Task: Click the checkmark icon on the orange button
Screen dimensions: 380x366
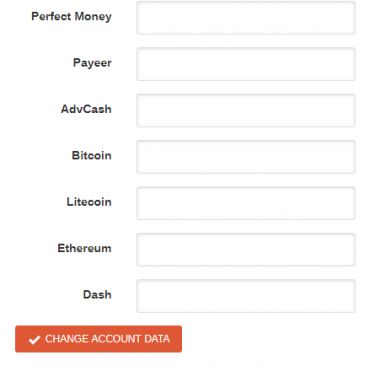Action: tap(34, 340)
